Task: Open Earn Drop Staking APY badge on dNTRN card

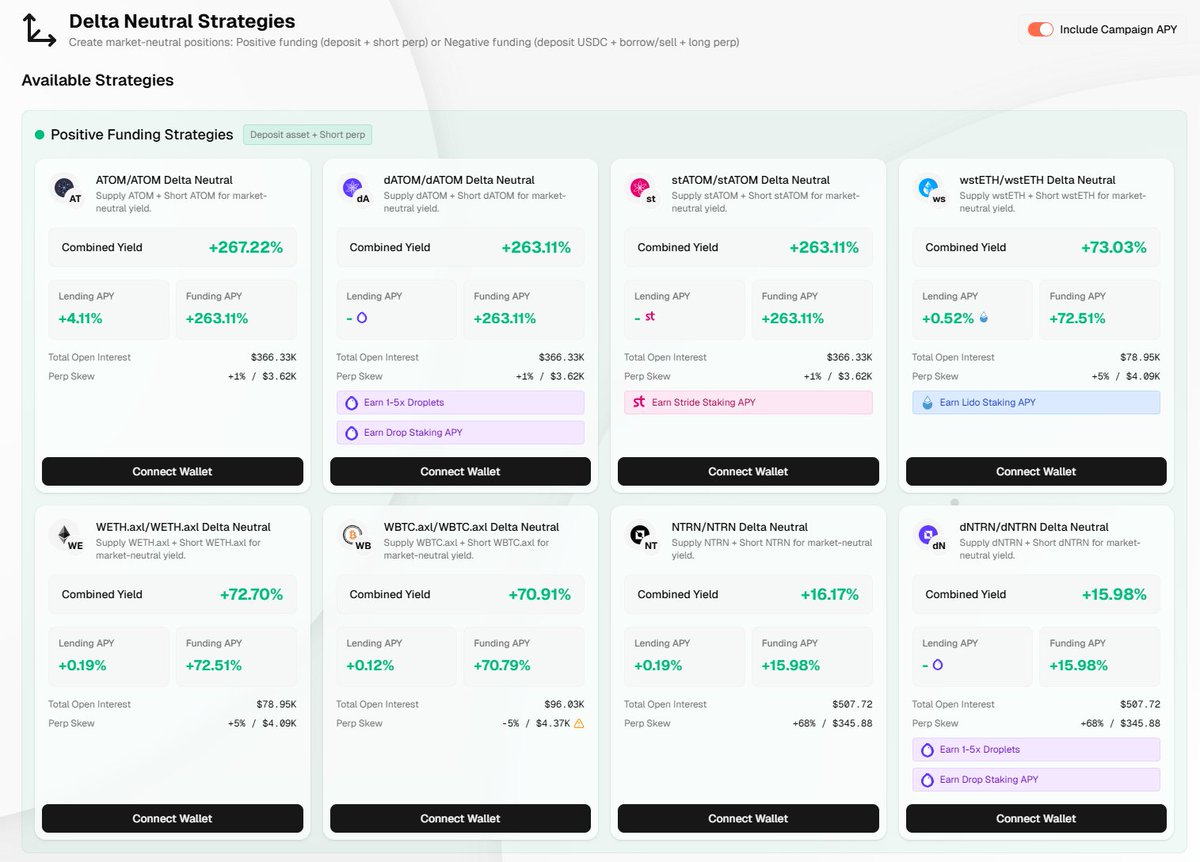Action: pyautogui.click(x=1036, y=780)
